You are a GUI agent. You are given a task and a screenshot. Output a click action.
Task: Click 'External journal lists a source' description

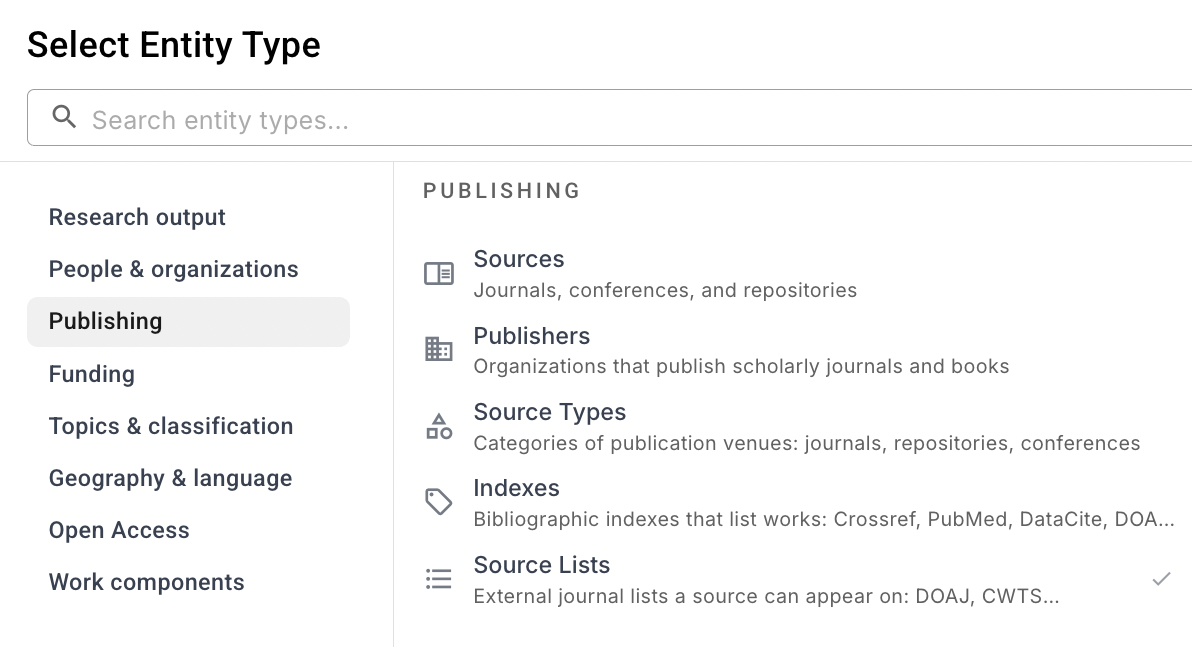coord(766,596)
